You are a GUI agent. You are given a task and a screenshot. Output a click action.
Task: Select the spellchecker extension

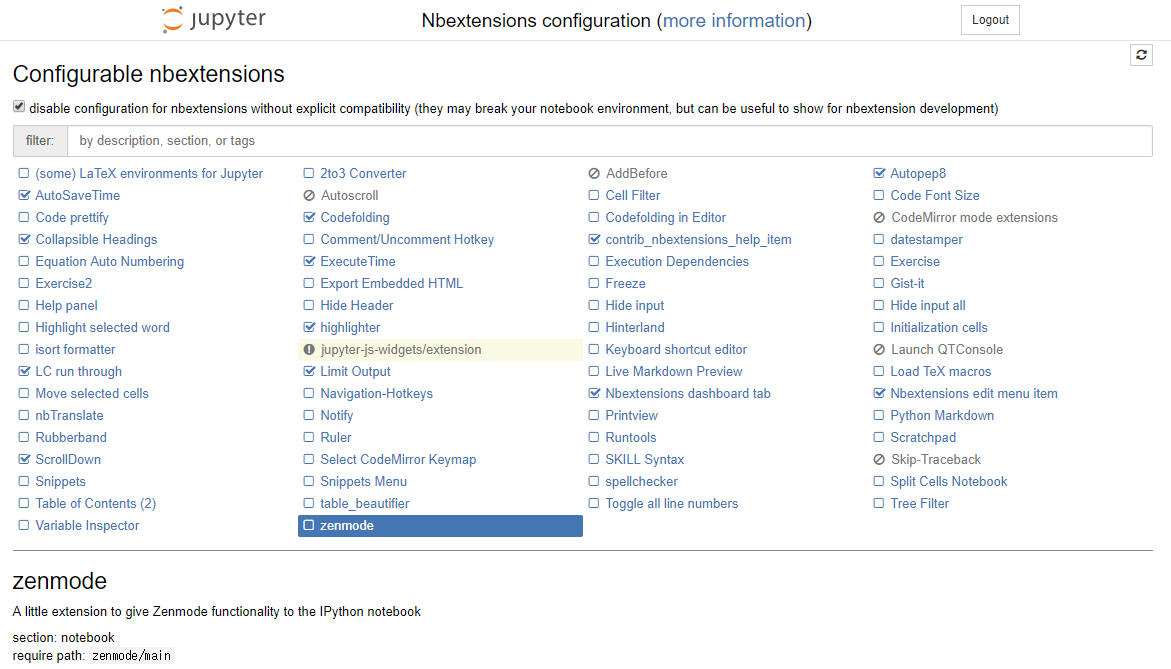click(642, 482)
